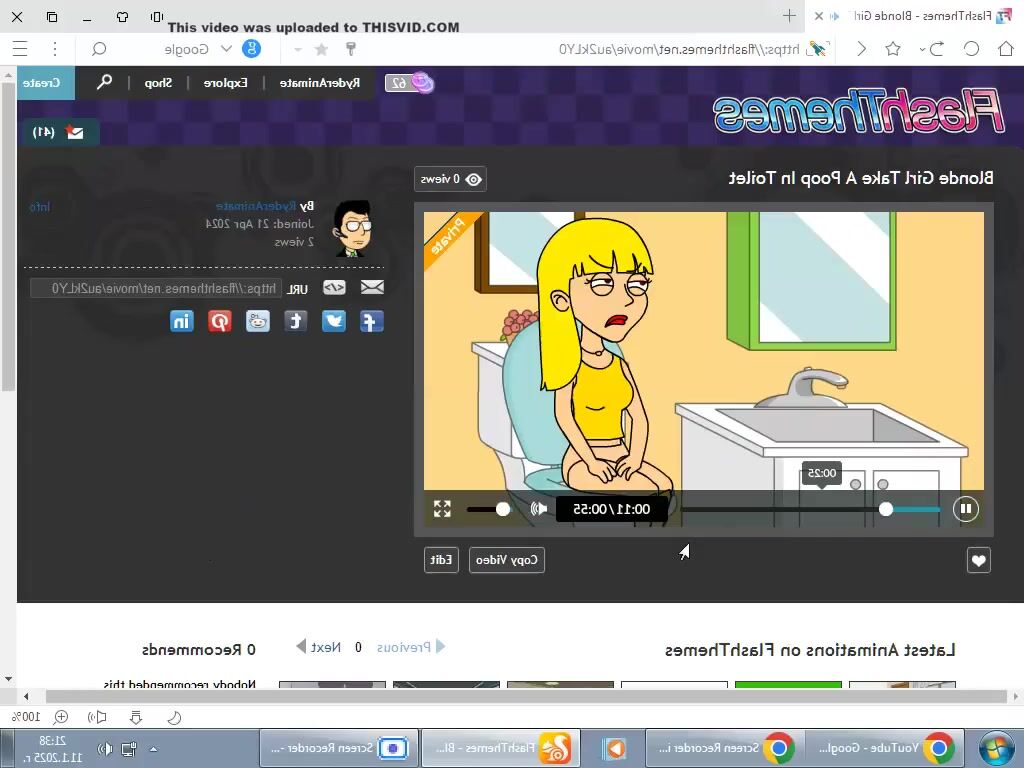Open the RyderAnimate author profile link
Viewport: 1024px width, 768px height.
[256, 206]
